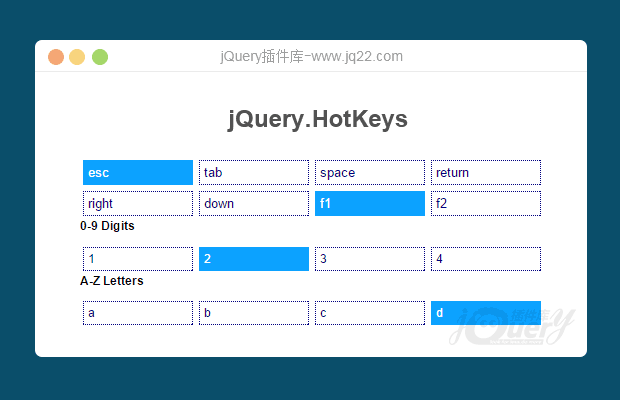Viewport: 620px width, 400px height.
Task: Select the highlighted digit 2 box
Action: click(254, 259)
